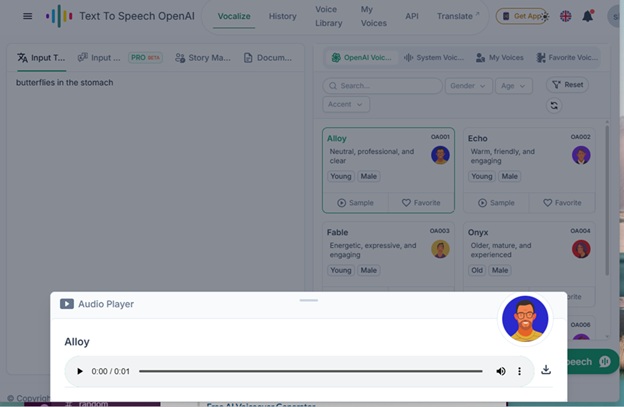
Task: Open the audio player more options menu
Action: click(x=519, y=371)
